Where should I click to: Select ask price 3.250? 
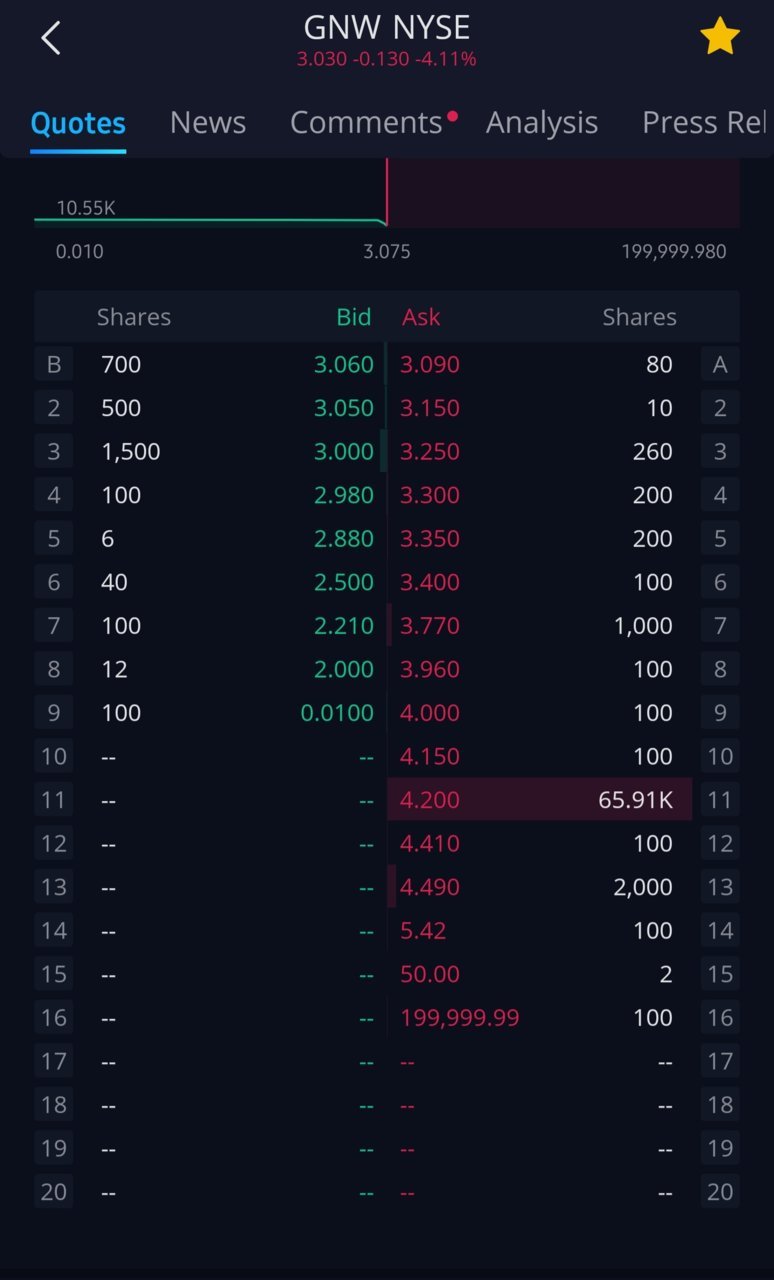(430, 452)
